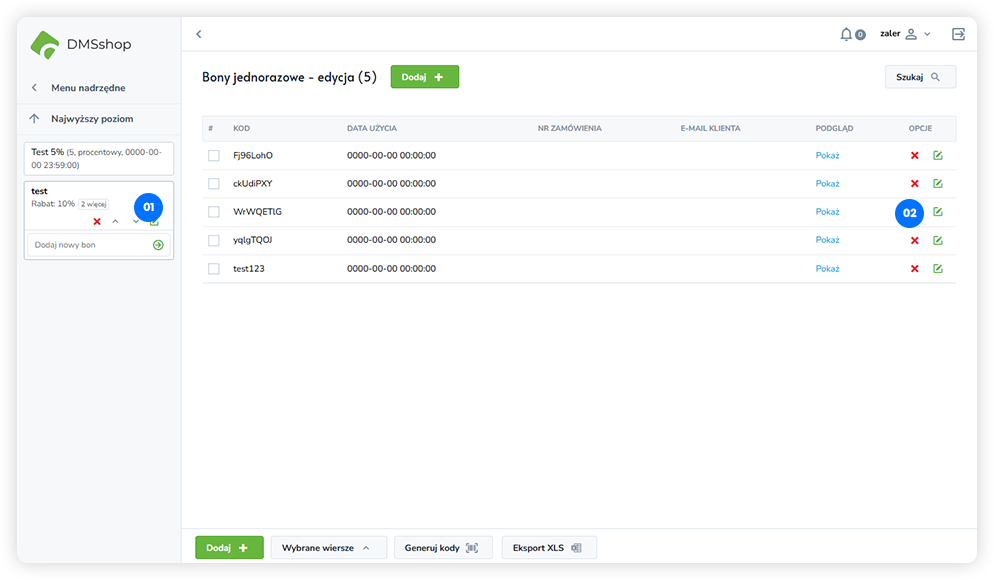Navigate to Najwyższy poziom

pos(91,119)
